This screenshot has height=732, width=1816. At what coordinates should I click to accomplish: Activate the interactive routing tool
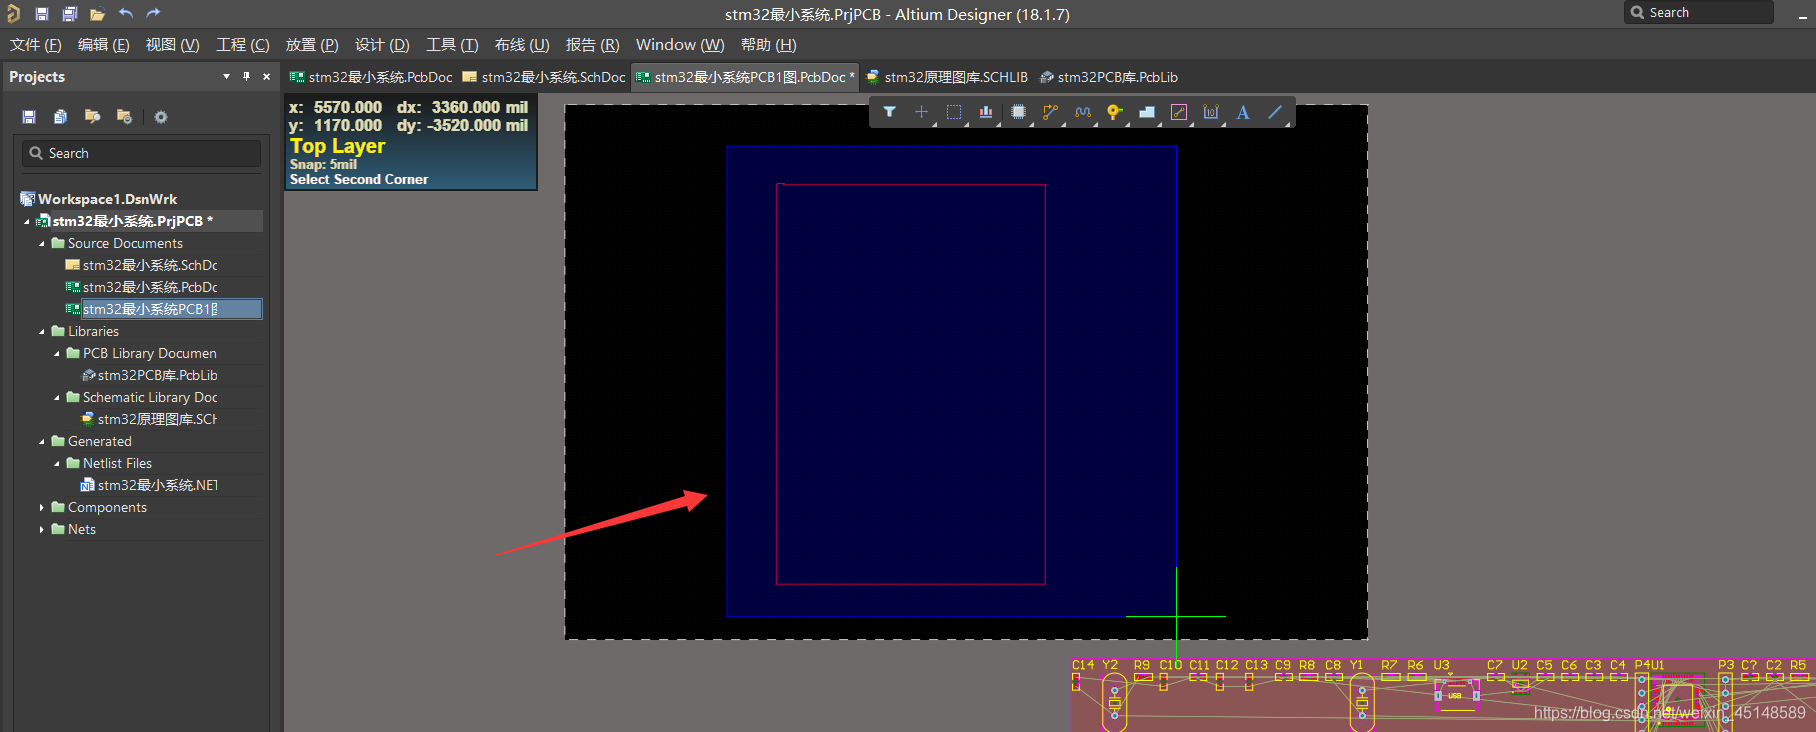[x=1050, y=112]
